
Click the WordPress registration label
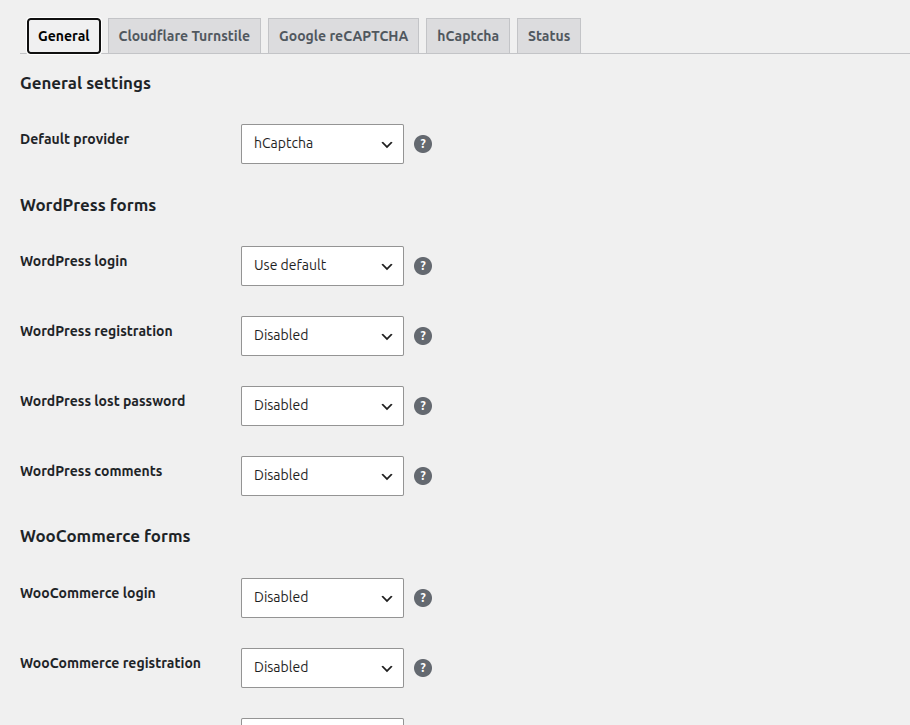click(96, 331)
